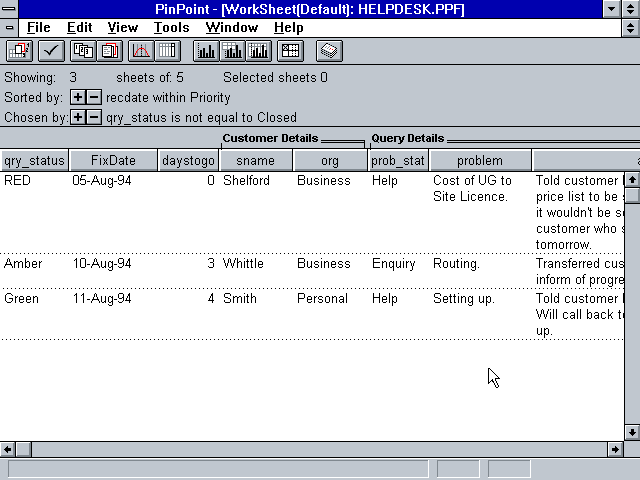Click the Enquiry prob_stat cell
The image size is (640, 480).
pos(393,264)
